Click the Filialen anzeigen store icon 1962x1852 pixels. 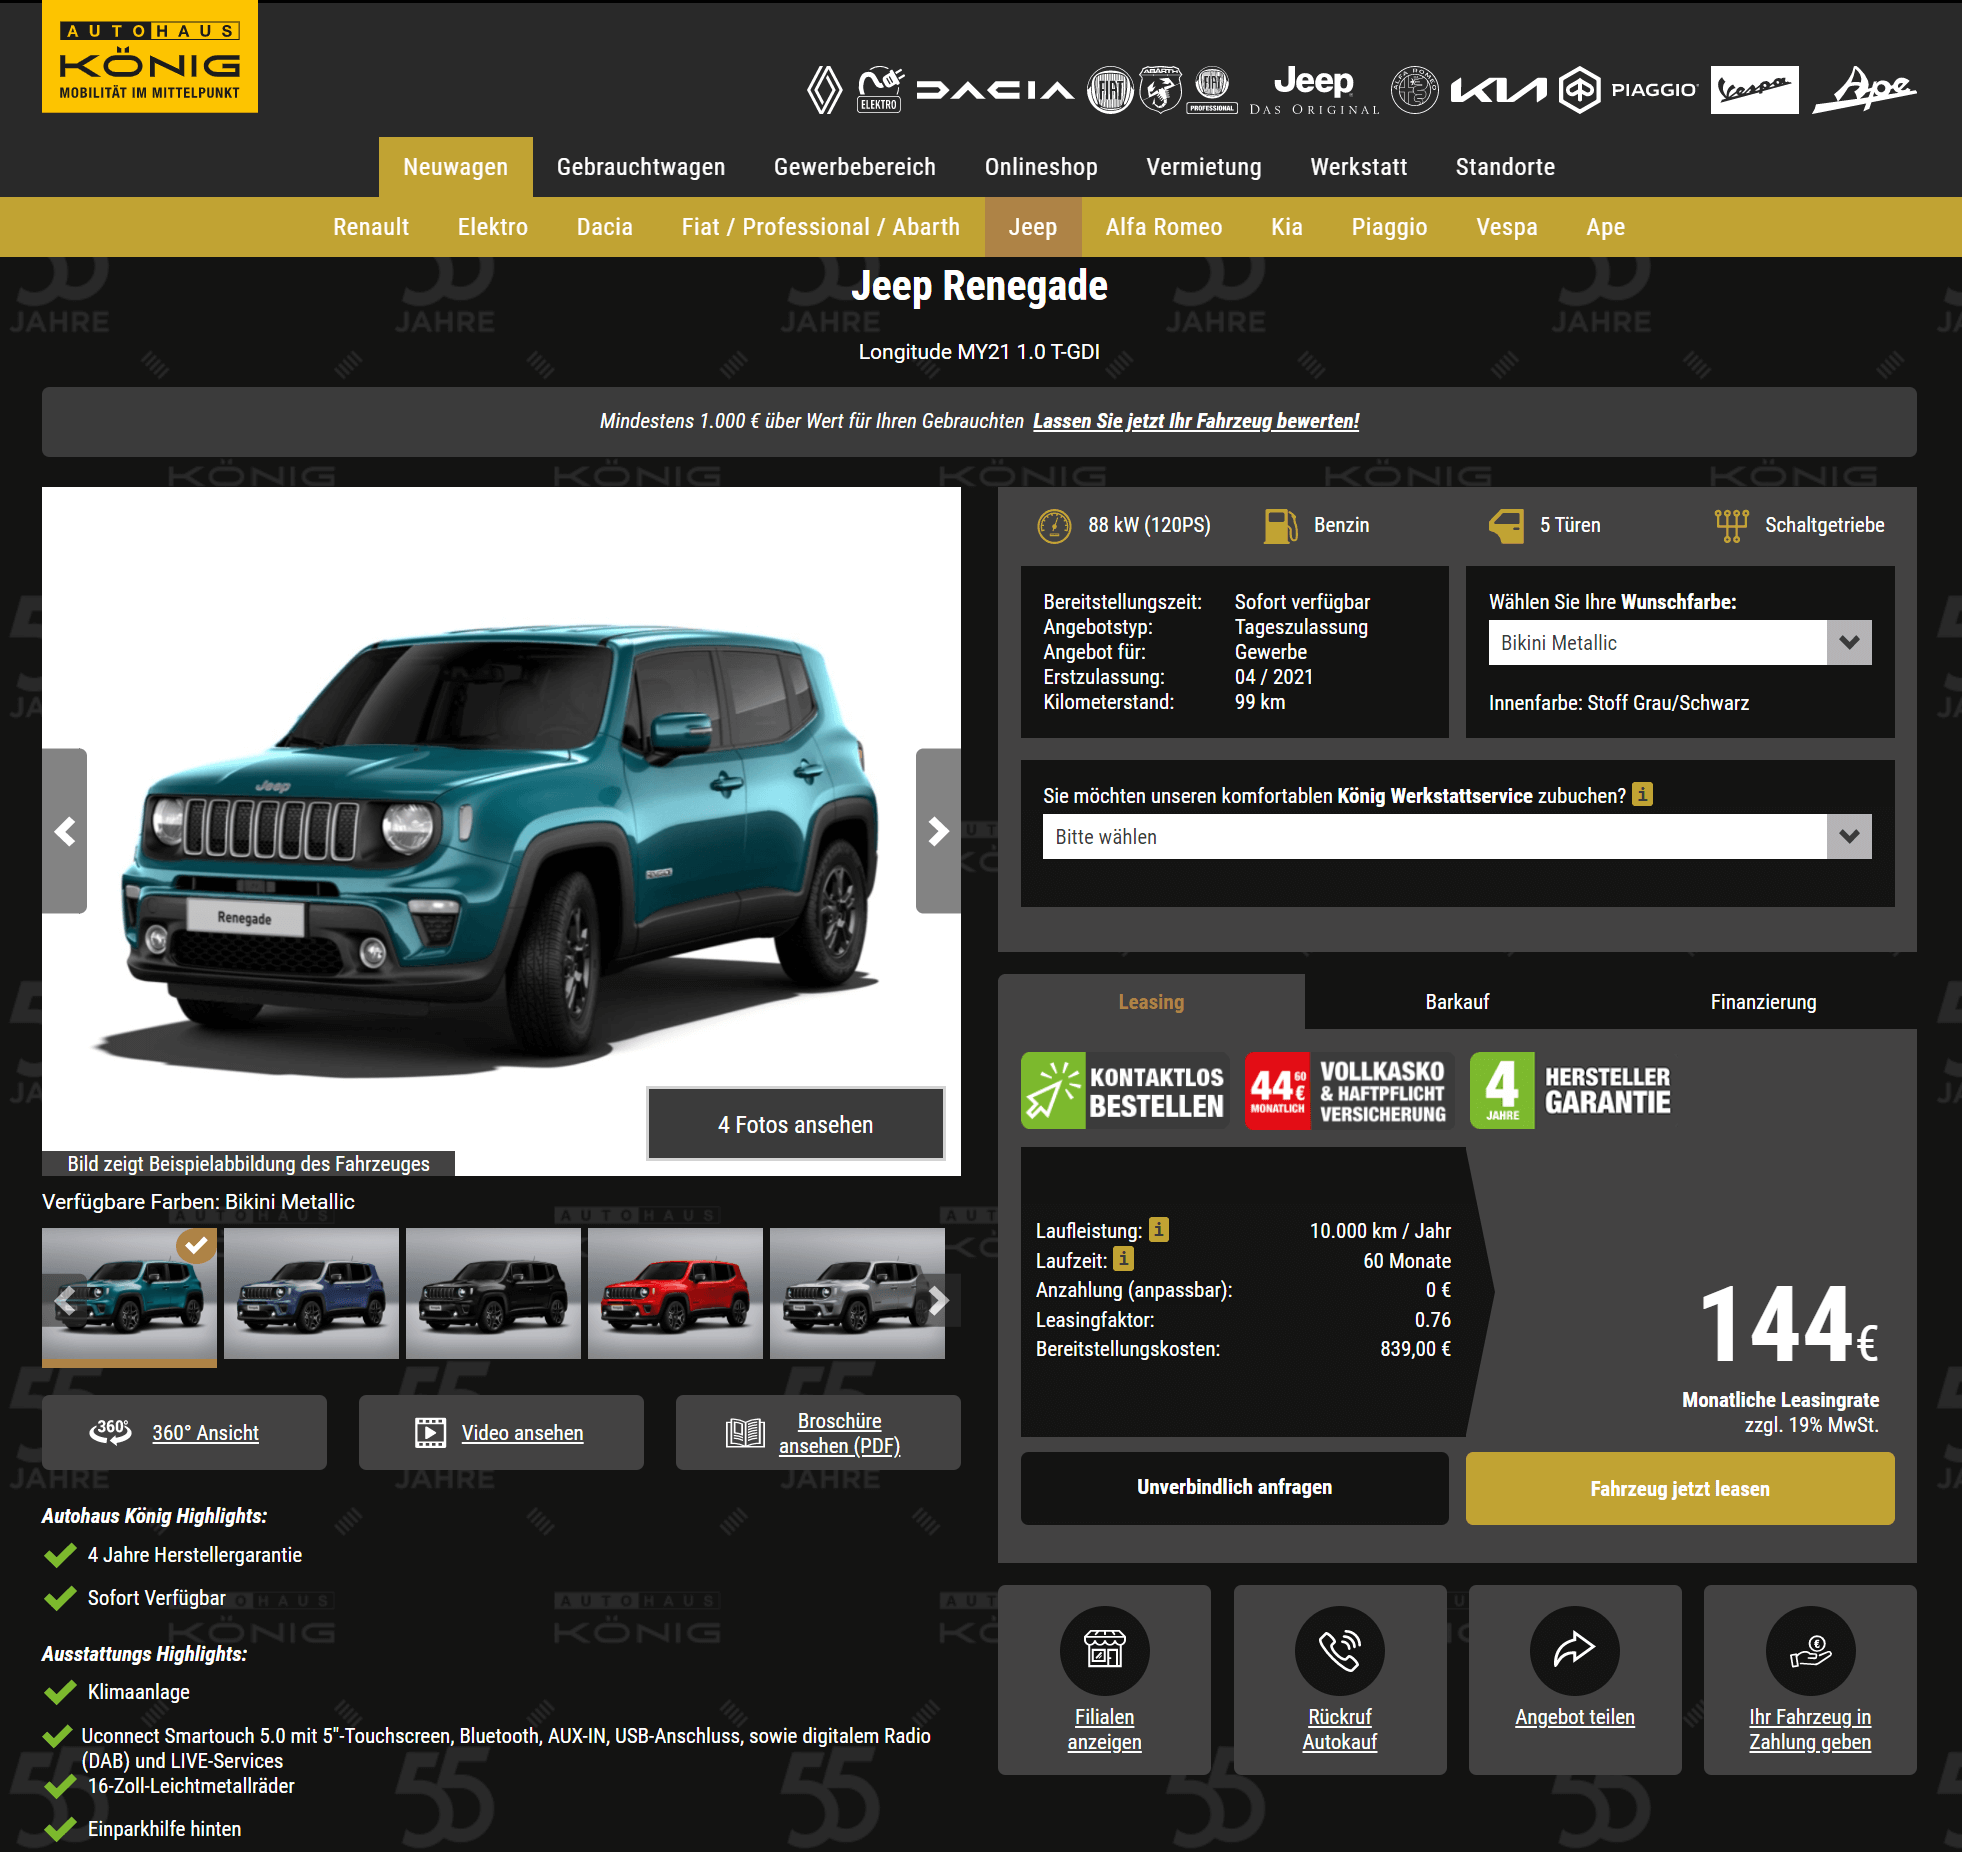[1105, 1650]
